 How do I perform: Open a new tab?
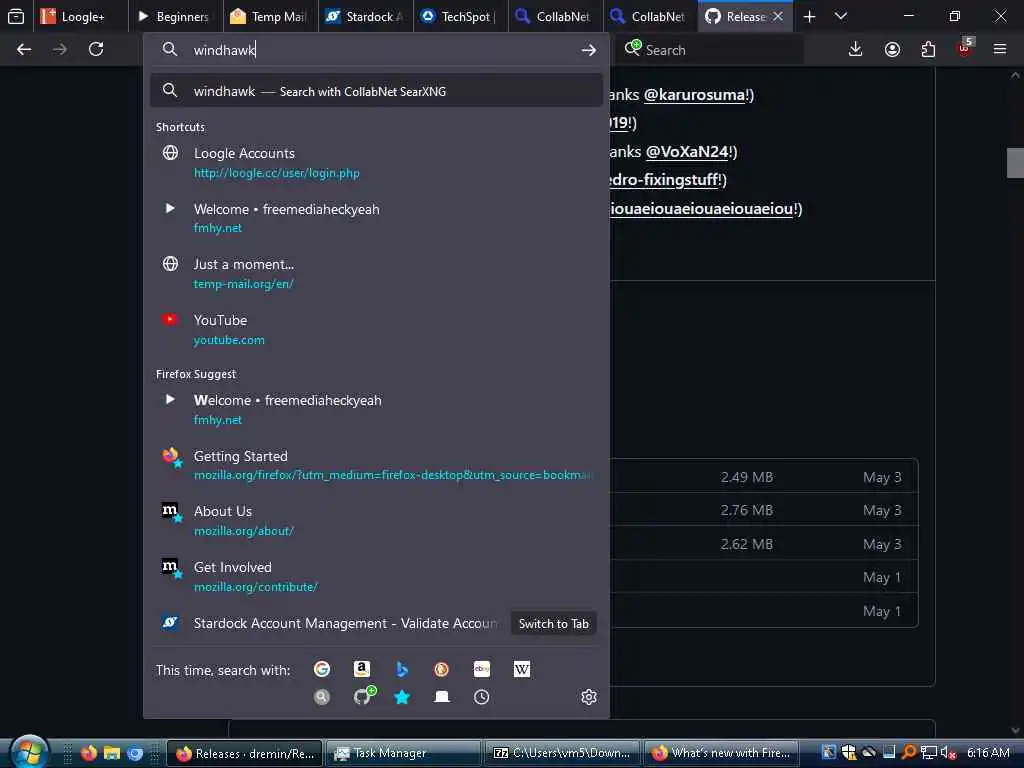(809, 17)
